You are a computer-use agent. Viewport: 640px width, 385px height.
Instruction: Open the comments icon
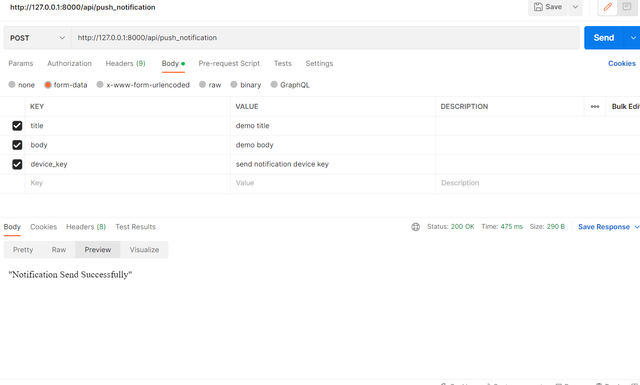pos(627,7)
